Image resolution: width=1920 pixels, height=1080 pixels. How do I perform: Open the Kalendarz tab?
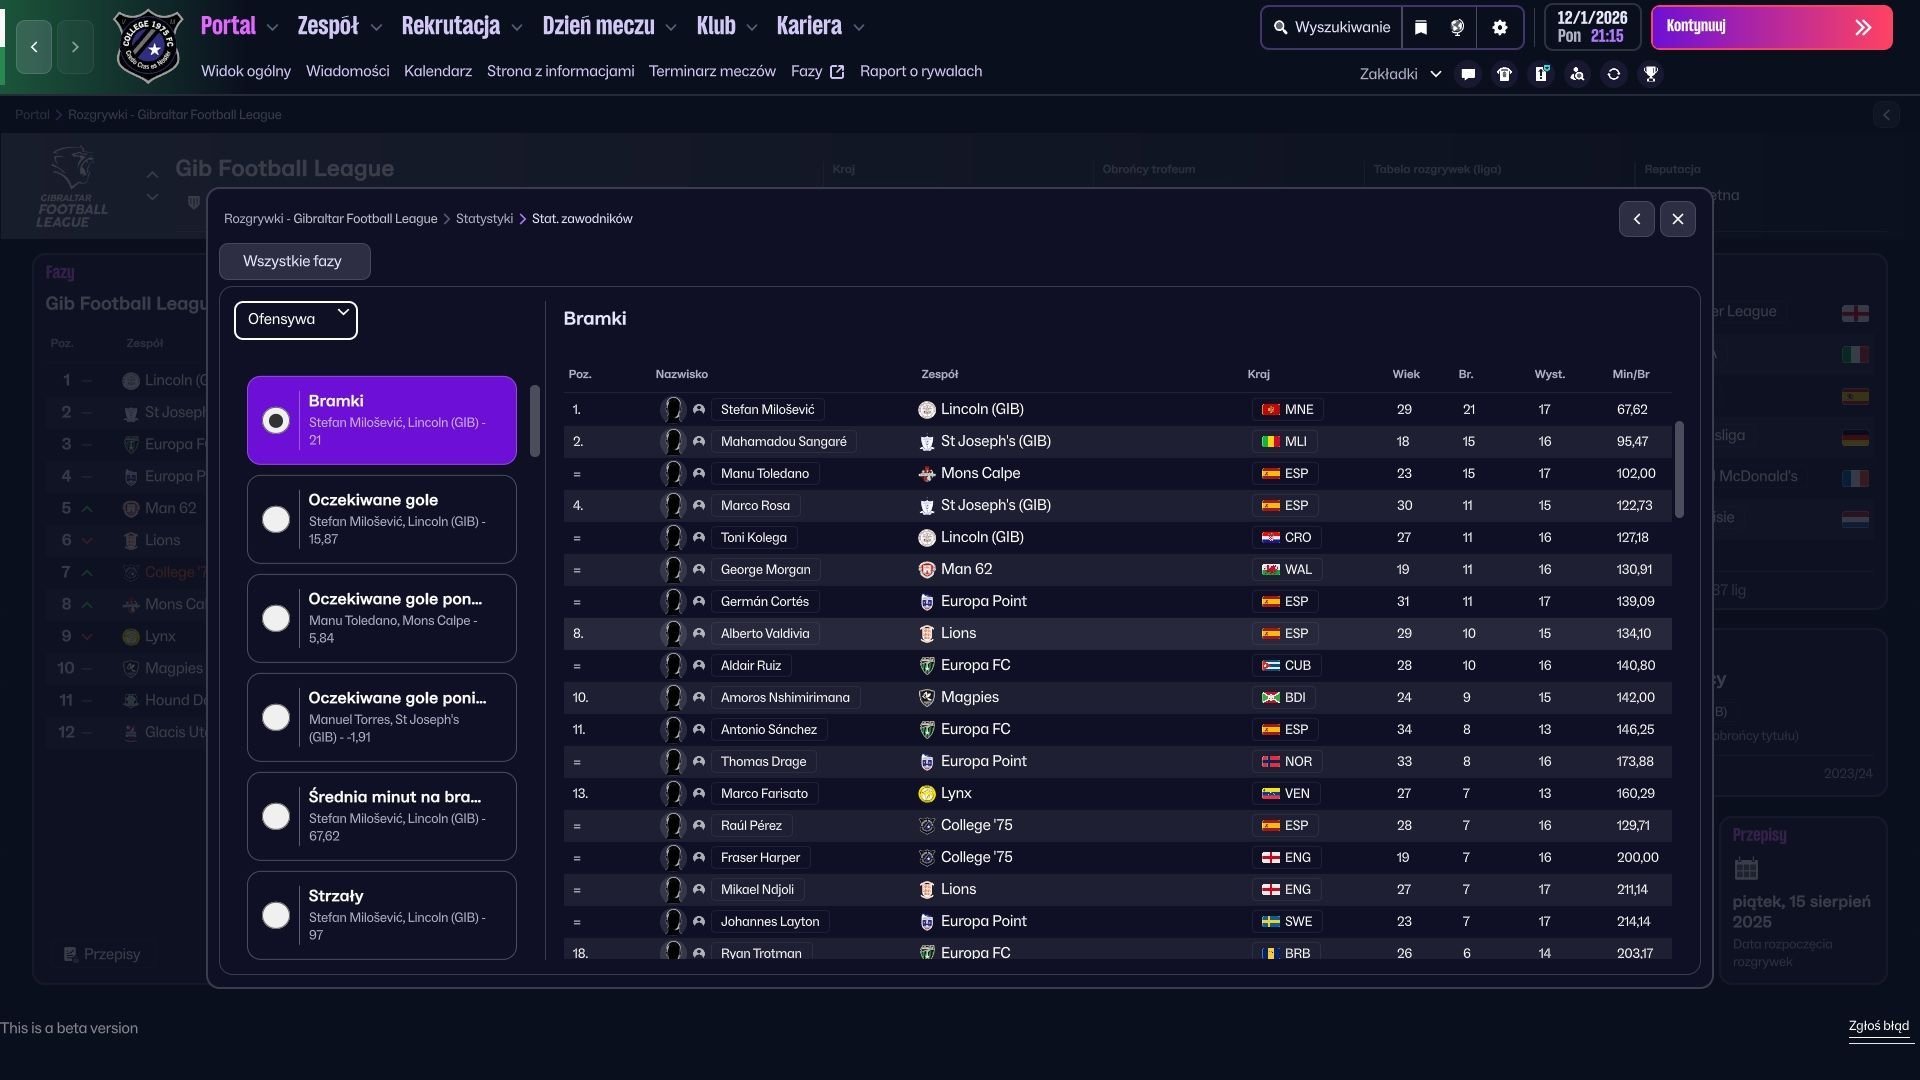click(437, 71)
